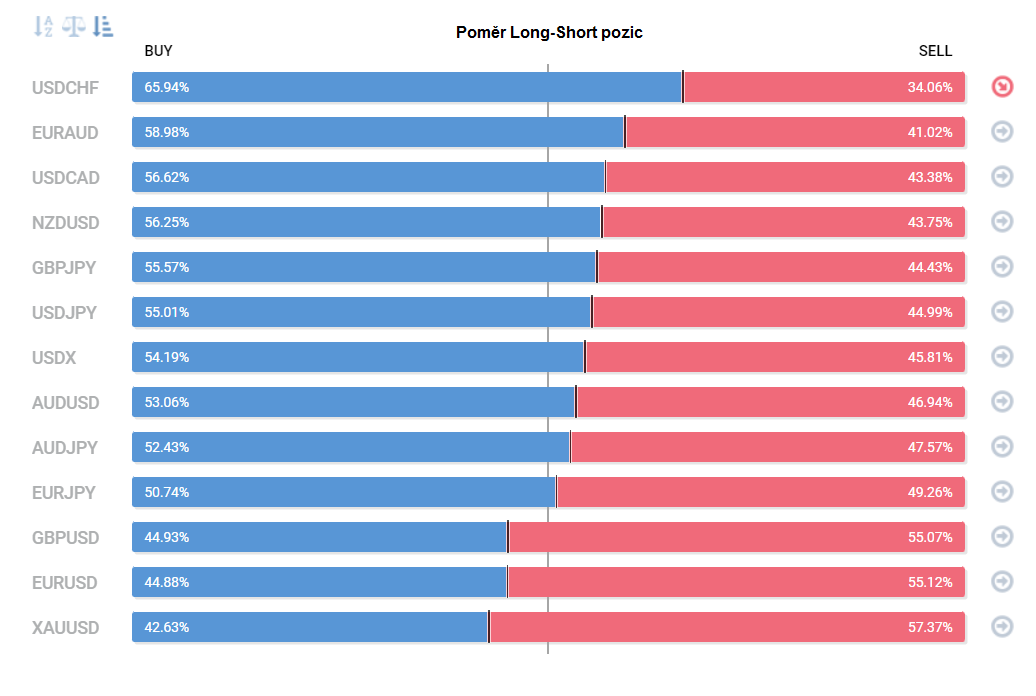Click the AUDUSD red sell bar 46.94%
1036x696 pixels.
(771, 402)
